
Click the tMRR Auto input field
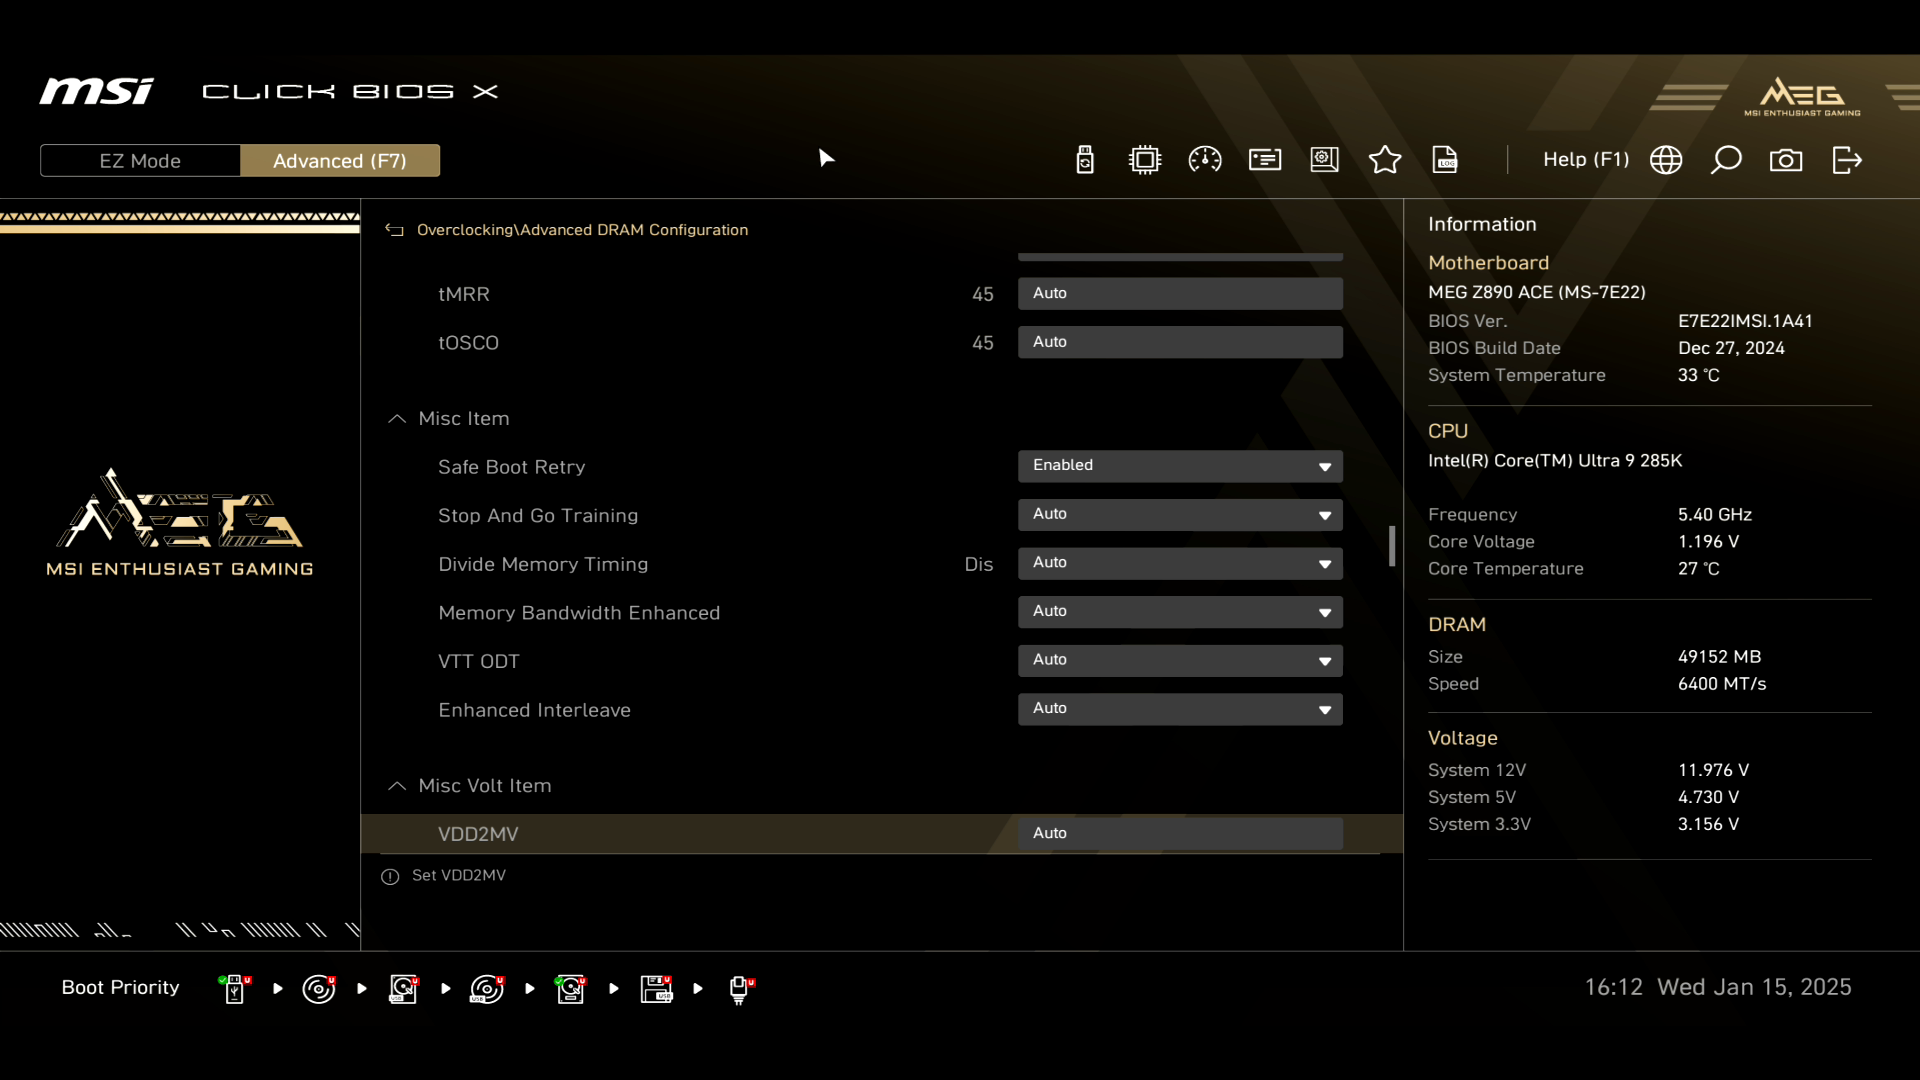(x=1180, y=294)
